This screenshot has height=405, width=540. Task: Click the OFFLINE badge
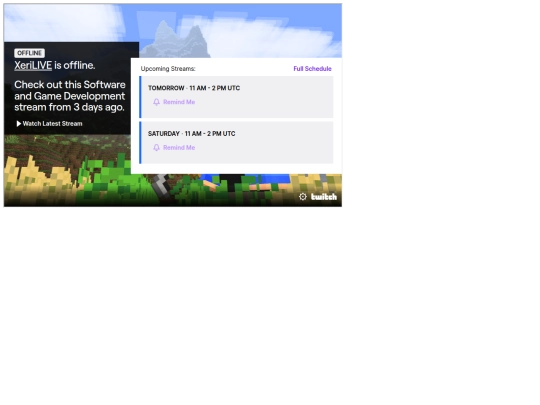click(x=29, y=53)
